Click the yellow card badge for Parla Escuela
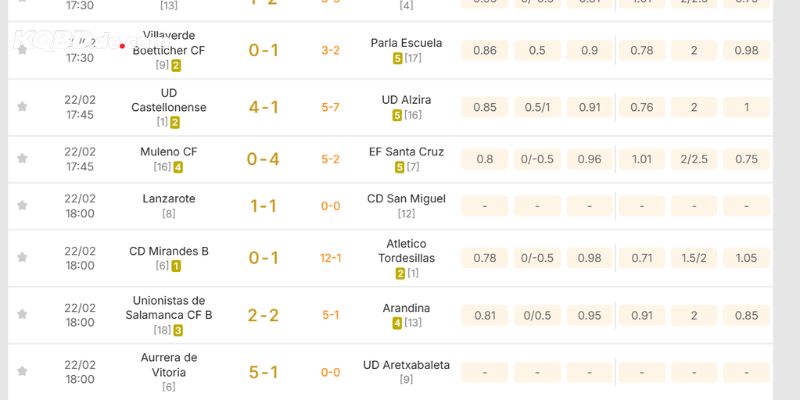Screen dimensions: 800x400 click(397, 58)
